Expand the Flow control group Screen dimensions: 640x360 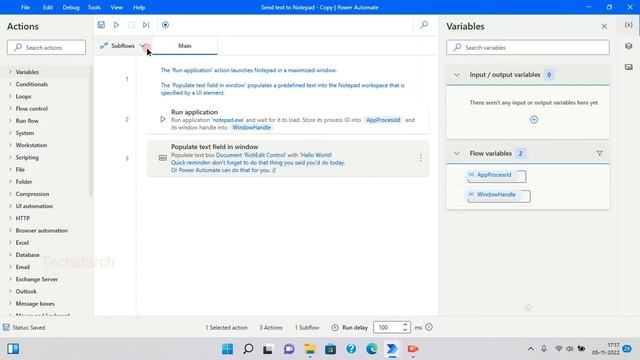click(x=10, y=109)
